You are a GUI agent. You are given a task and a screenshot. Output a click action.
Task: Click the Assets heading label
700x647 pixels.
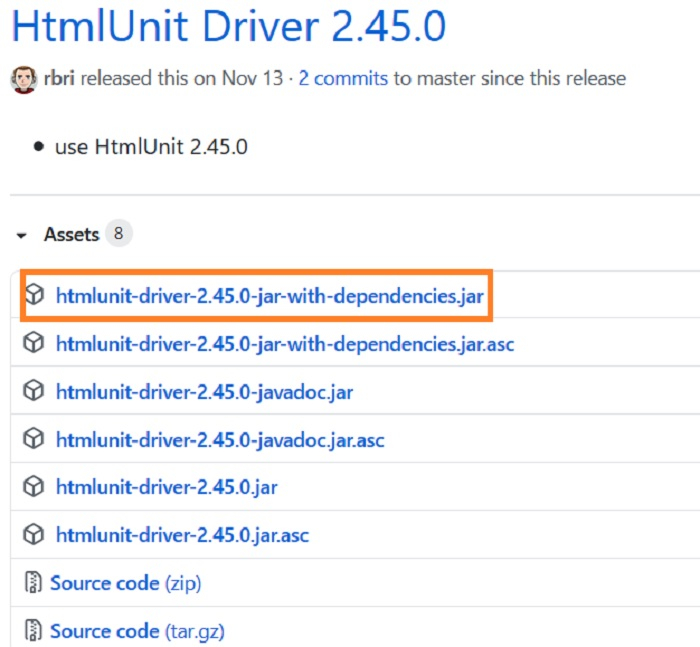(71, 234)
